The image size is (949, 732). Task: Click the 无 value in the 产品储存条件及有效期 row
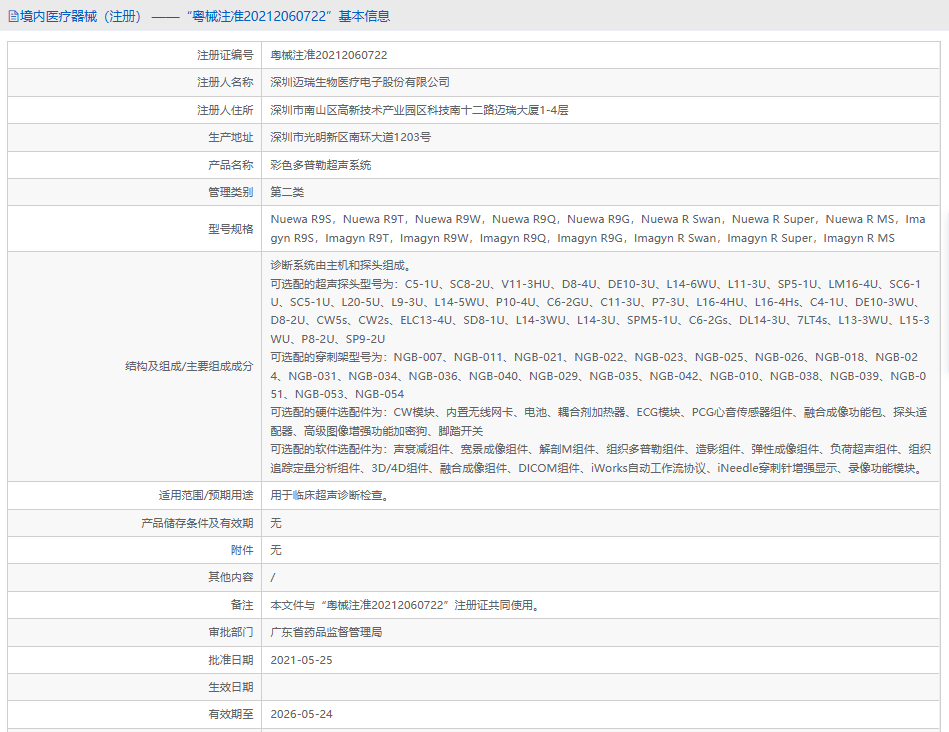click(x=276, y=523)
